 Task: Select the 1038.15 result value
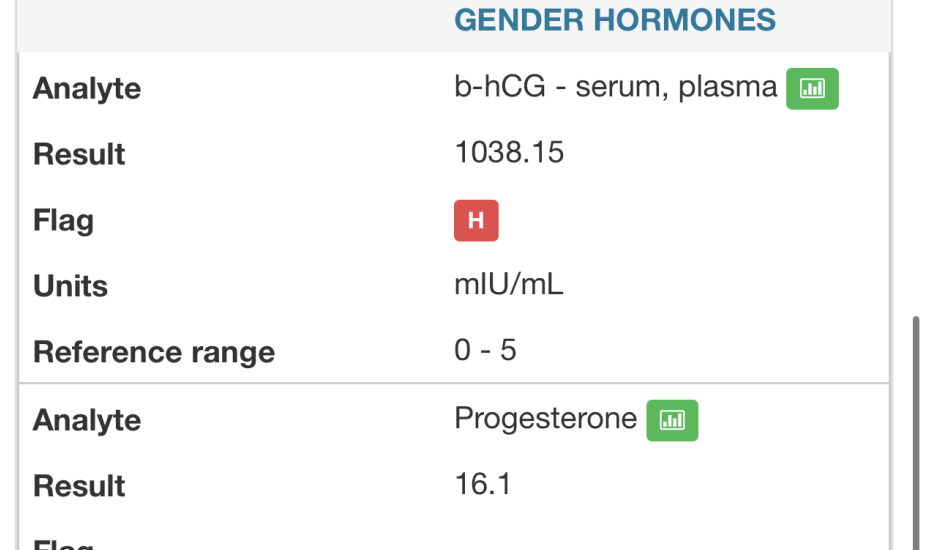(x=509, y=152)
